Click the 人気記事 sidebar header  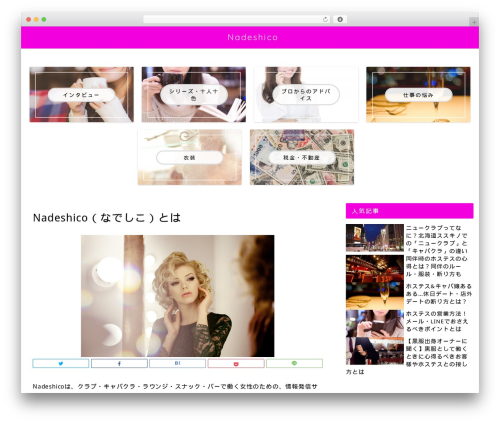pos(410,211)
